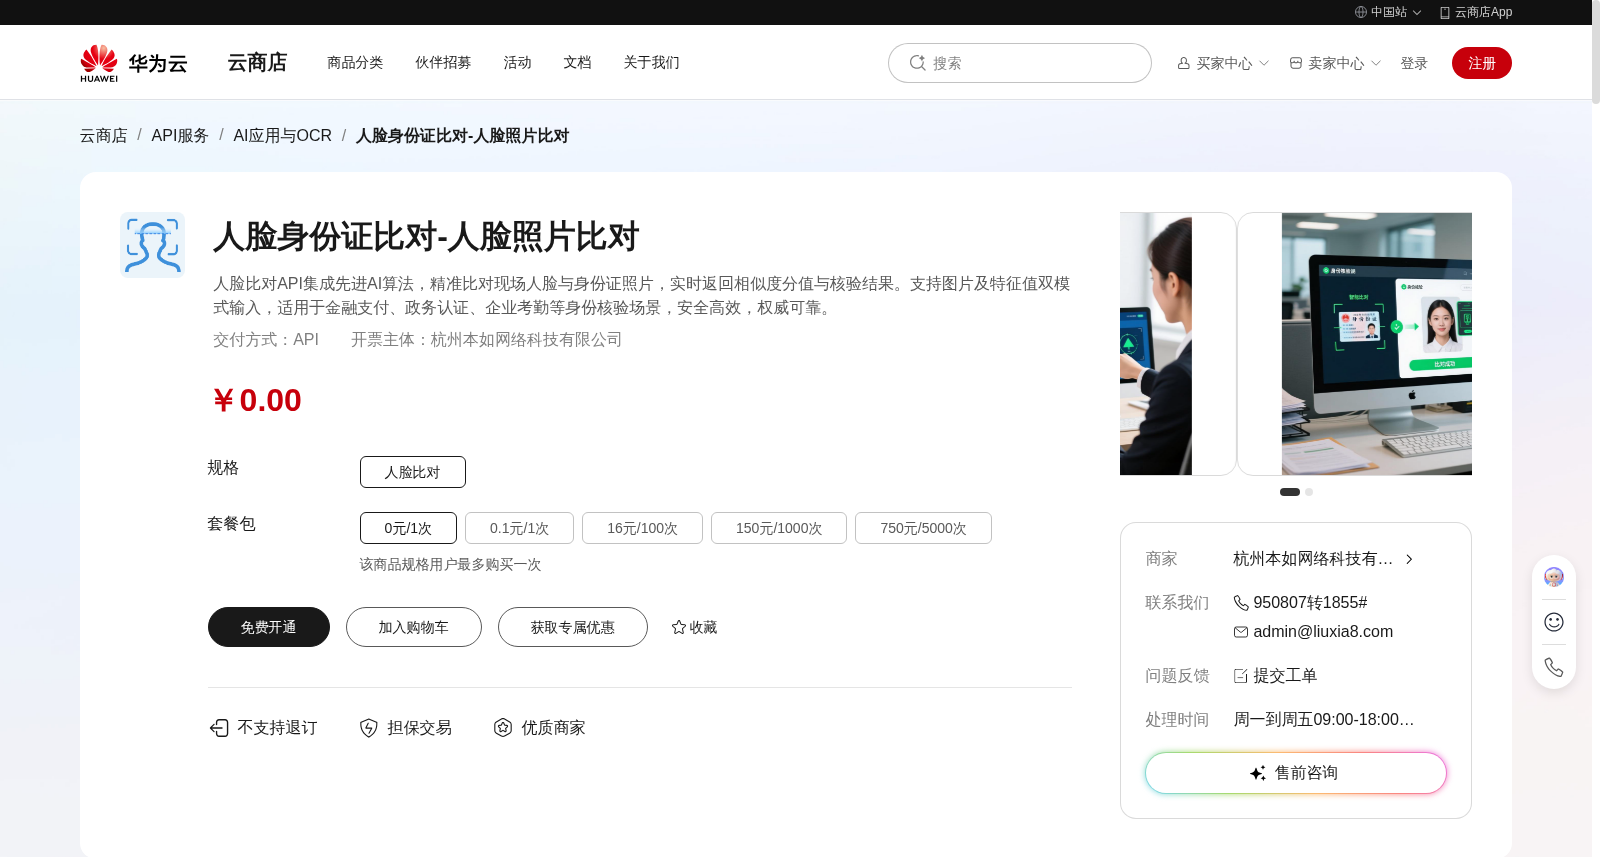Switch to the second carousel indicator dot
Viewport: 1600px width, 857px height.
coord(1309,492)
